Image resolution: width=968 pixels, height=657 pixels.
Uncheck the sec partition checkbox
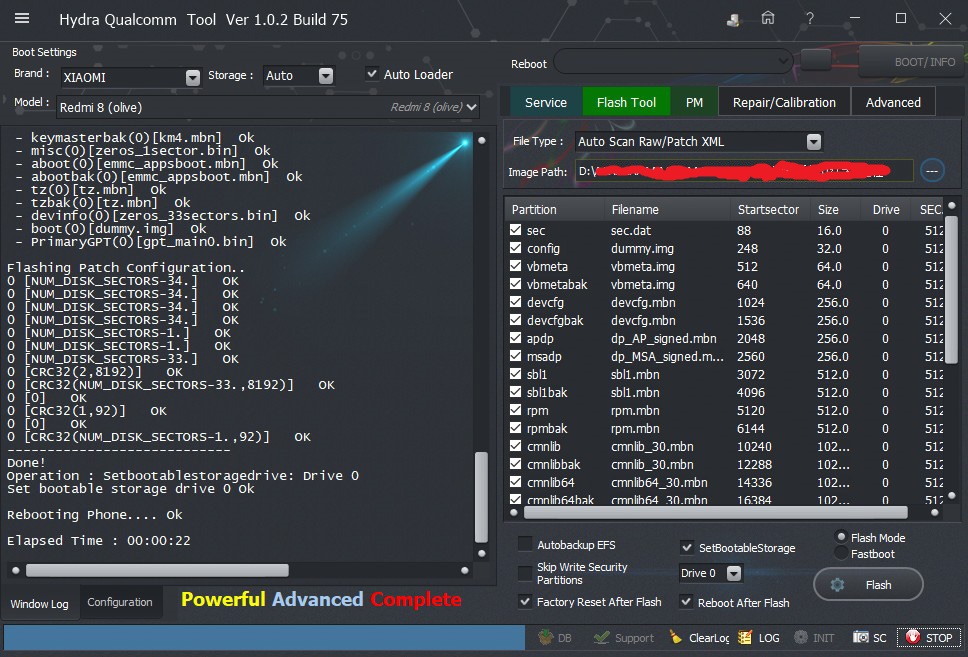pyautogui.click(x=515, y=230)
